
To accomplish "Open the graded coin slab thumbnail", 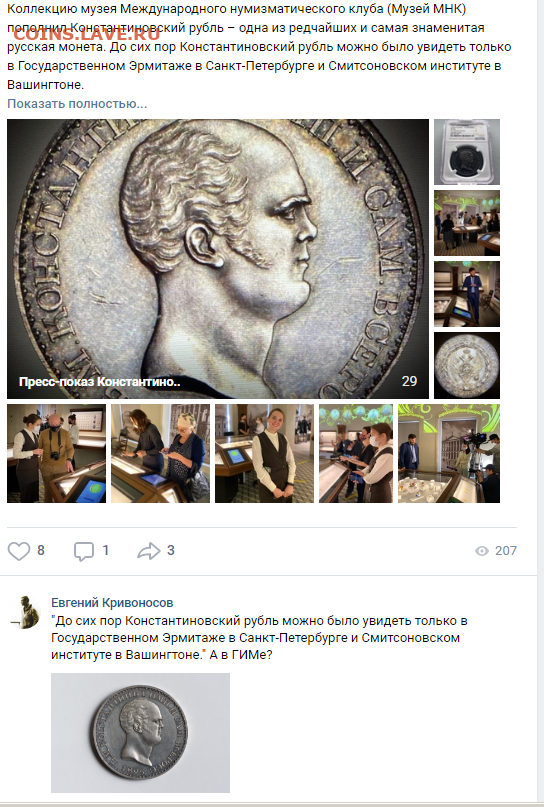I will tap(467, 152).
